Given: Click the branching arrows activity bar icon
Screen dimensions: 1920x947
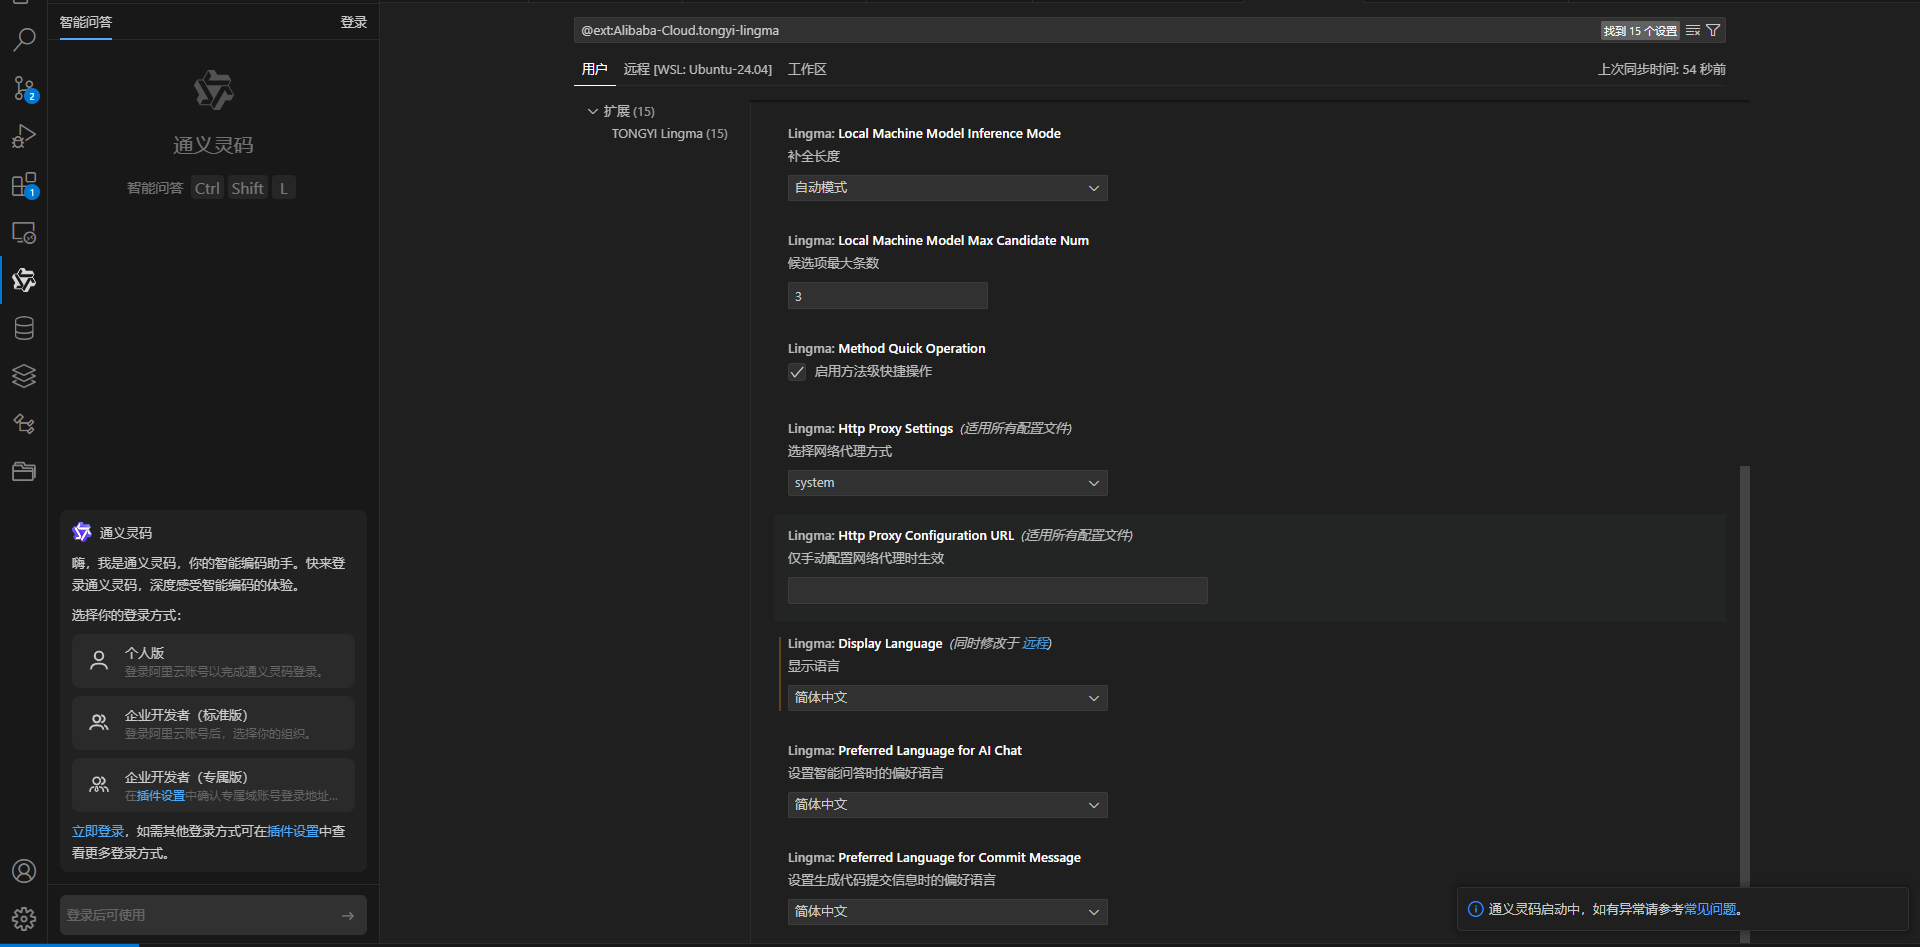Looking at the screenshot, I should 24,424.
